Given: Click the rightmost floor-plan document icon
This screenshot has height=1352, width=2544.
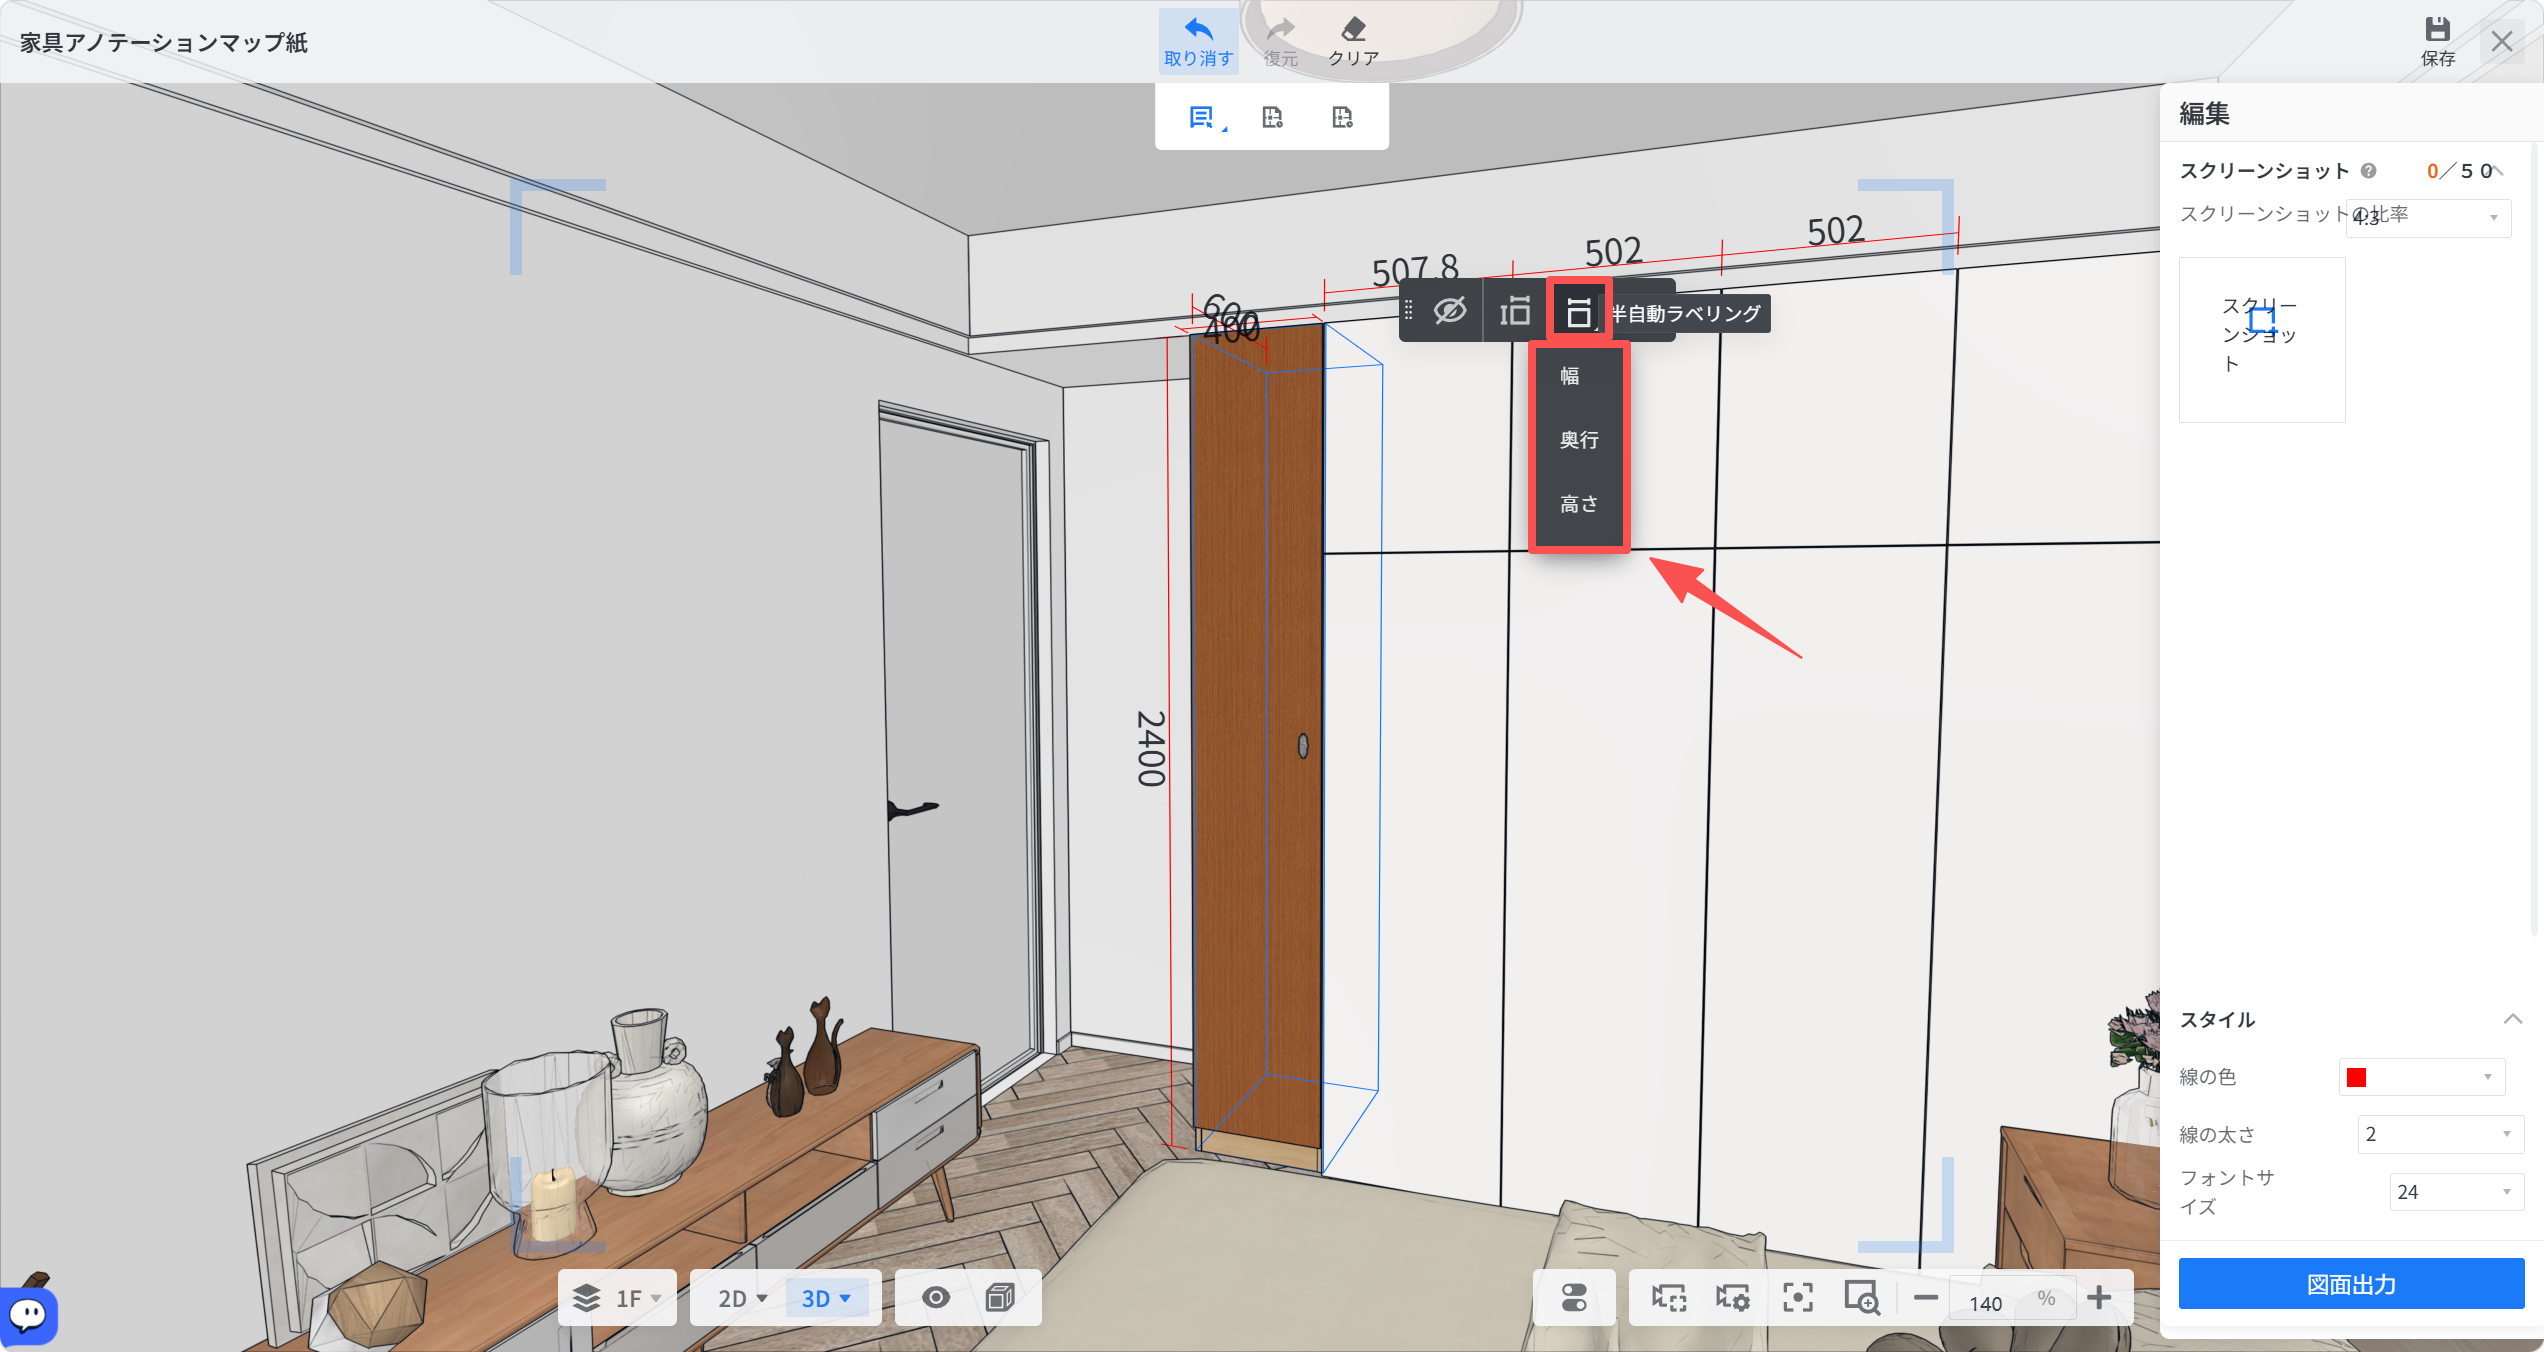Looking at the screenshot, I should (1342, 117).
